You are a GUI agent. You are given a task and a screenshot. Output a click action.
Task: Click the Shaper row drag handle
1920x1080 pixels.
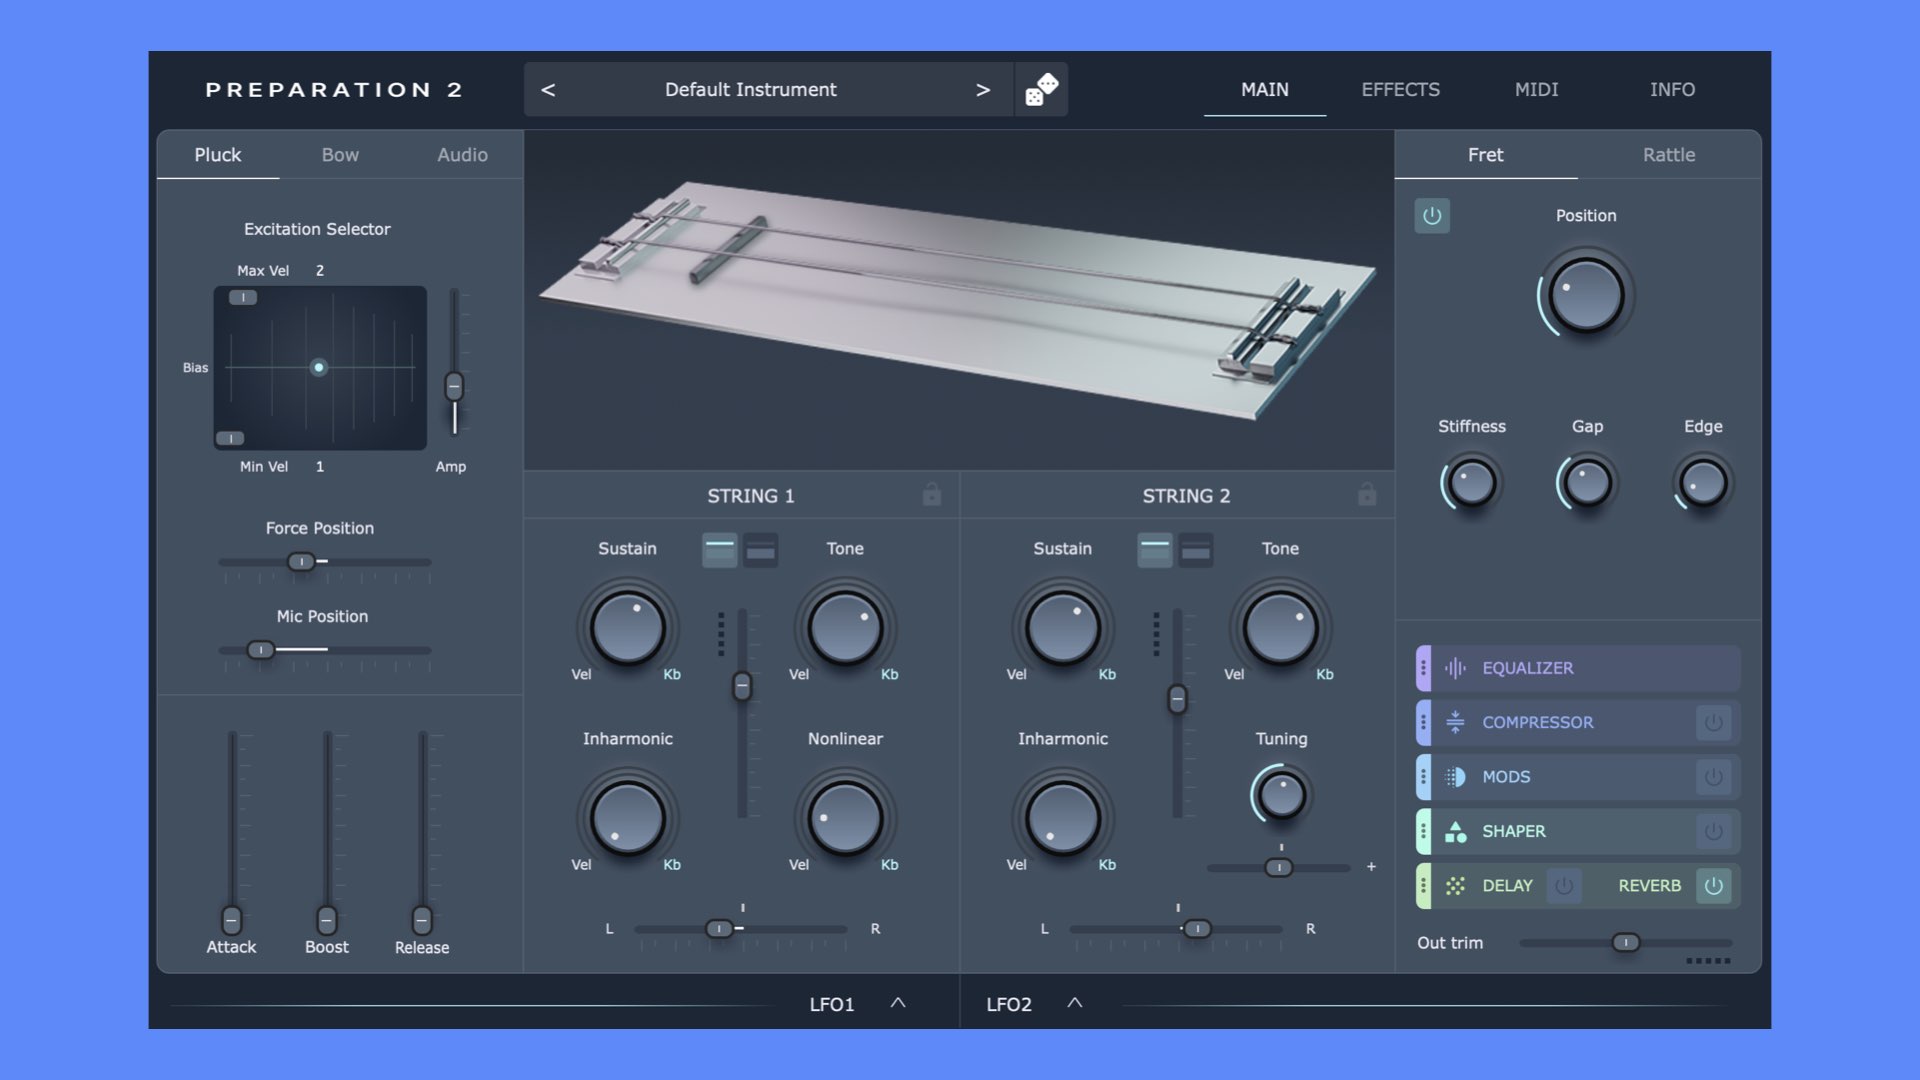[1423, 831]
